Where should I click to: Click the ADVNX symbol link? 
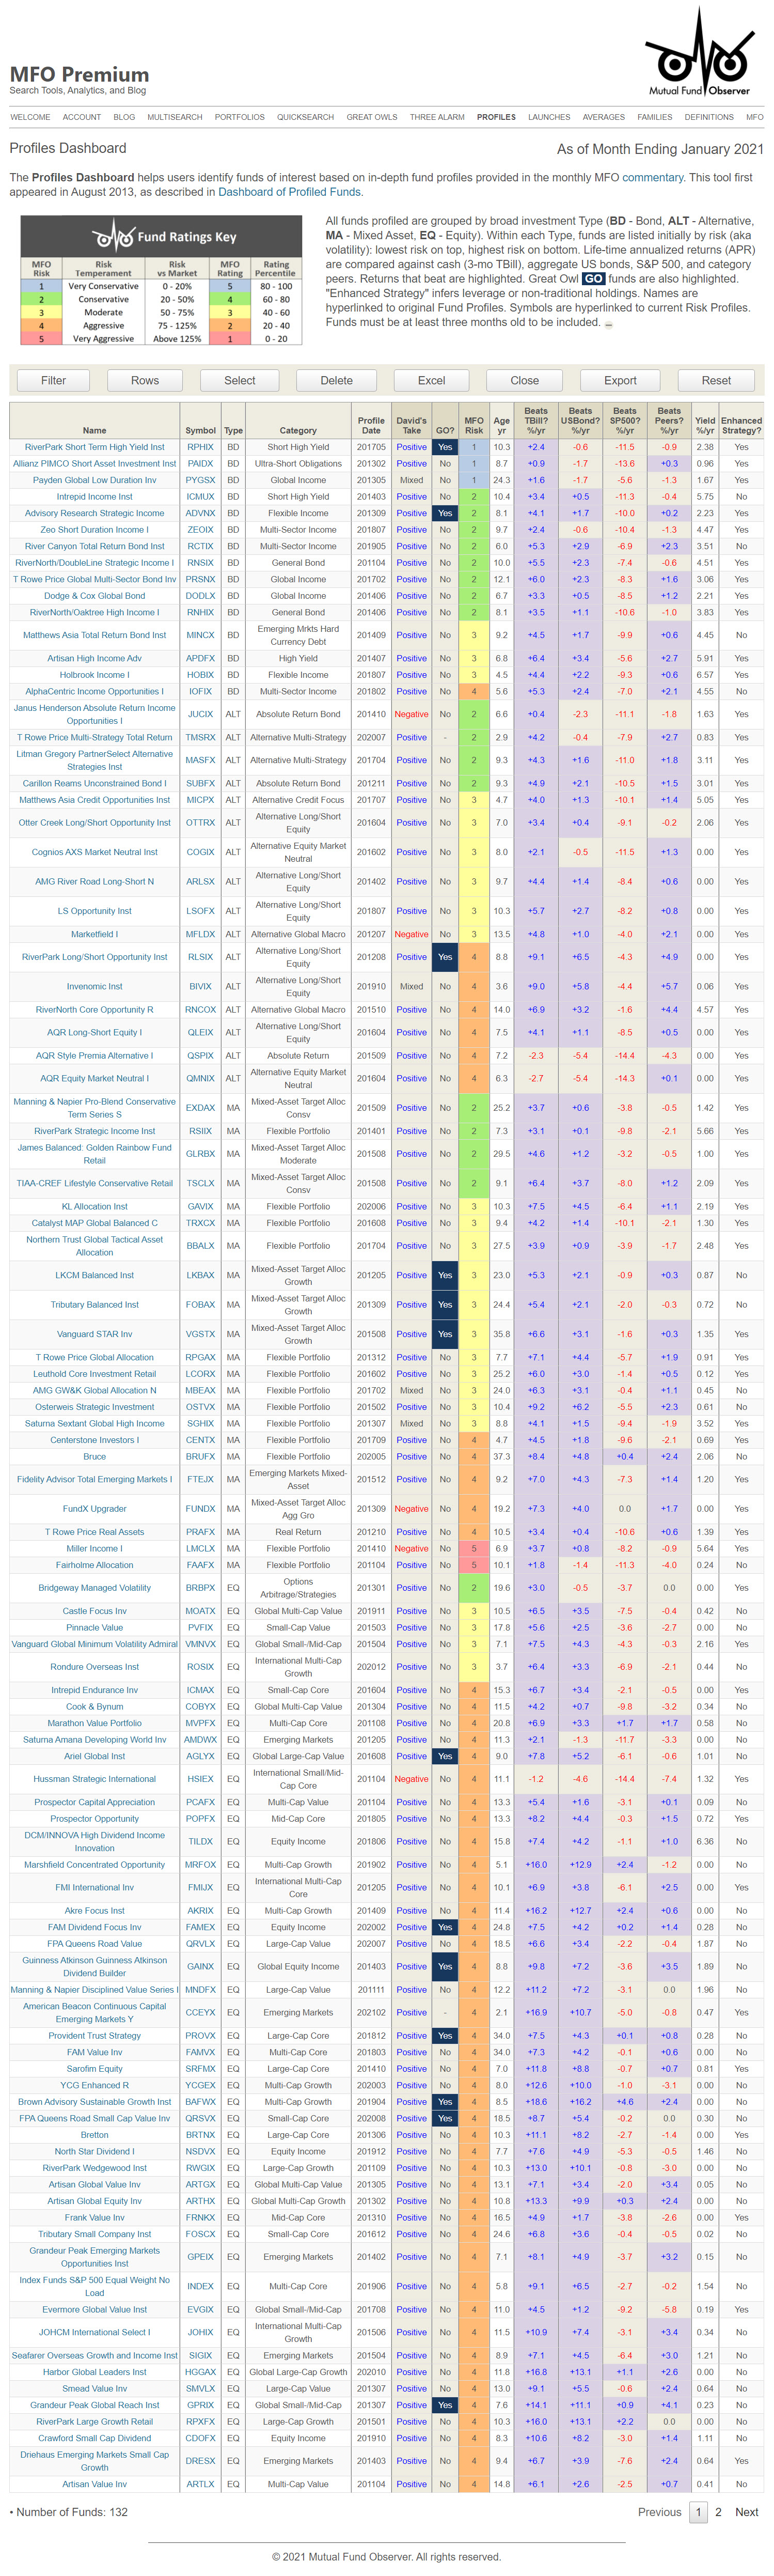pos(200,513)
